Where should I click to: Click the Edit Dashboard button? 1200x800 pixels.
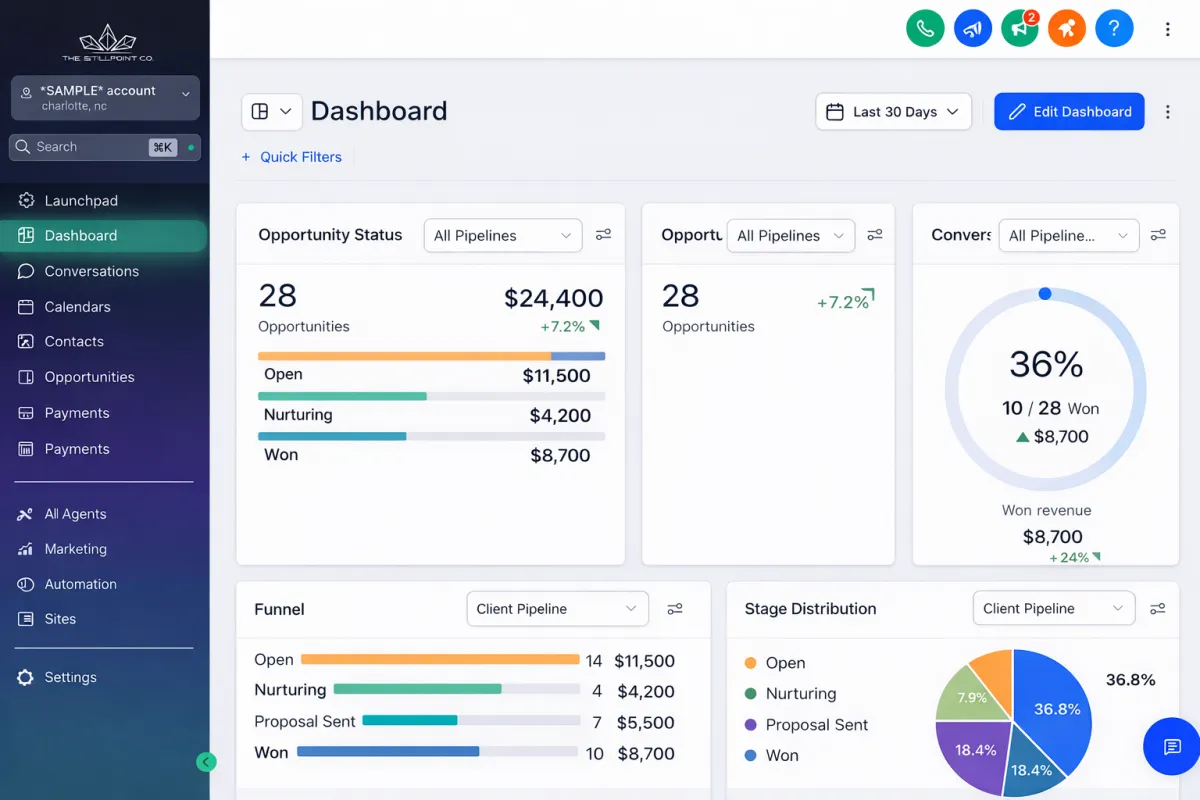pos(1069,112)
